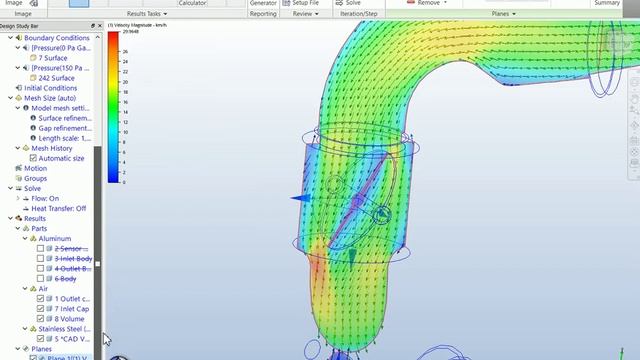Uncheck the 5 *CAD V... checkbox

pos(40,338)
